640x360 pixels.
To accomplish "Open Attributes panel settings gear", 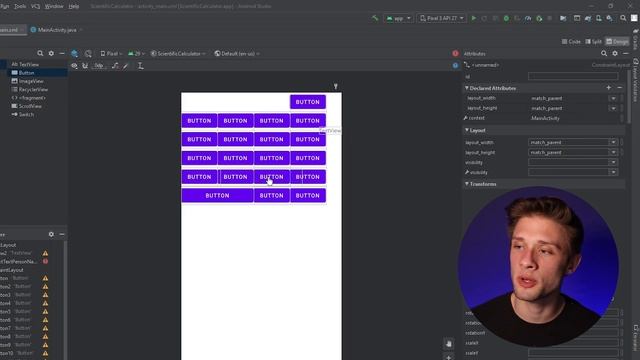I will click(x=615, y=53).
